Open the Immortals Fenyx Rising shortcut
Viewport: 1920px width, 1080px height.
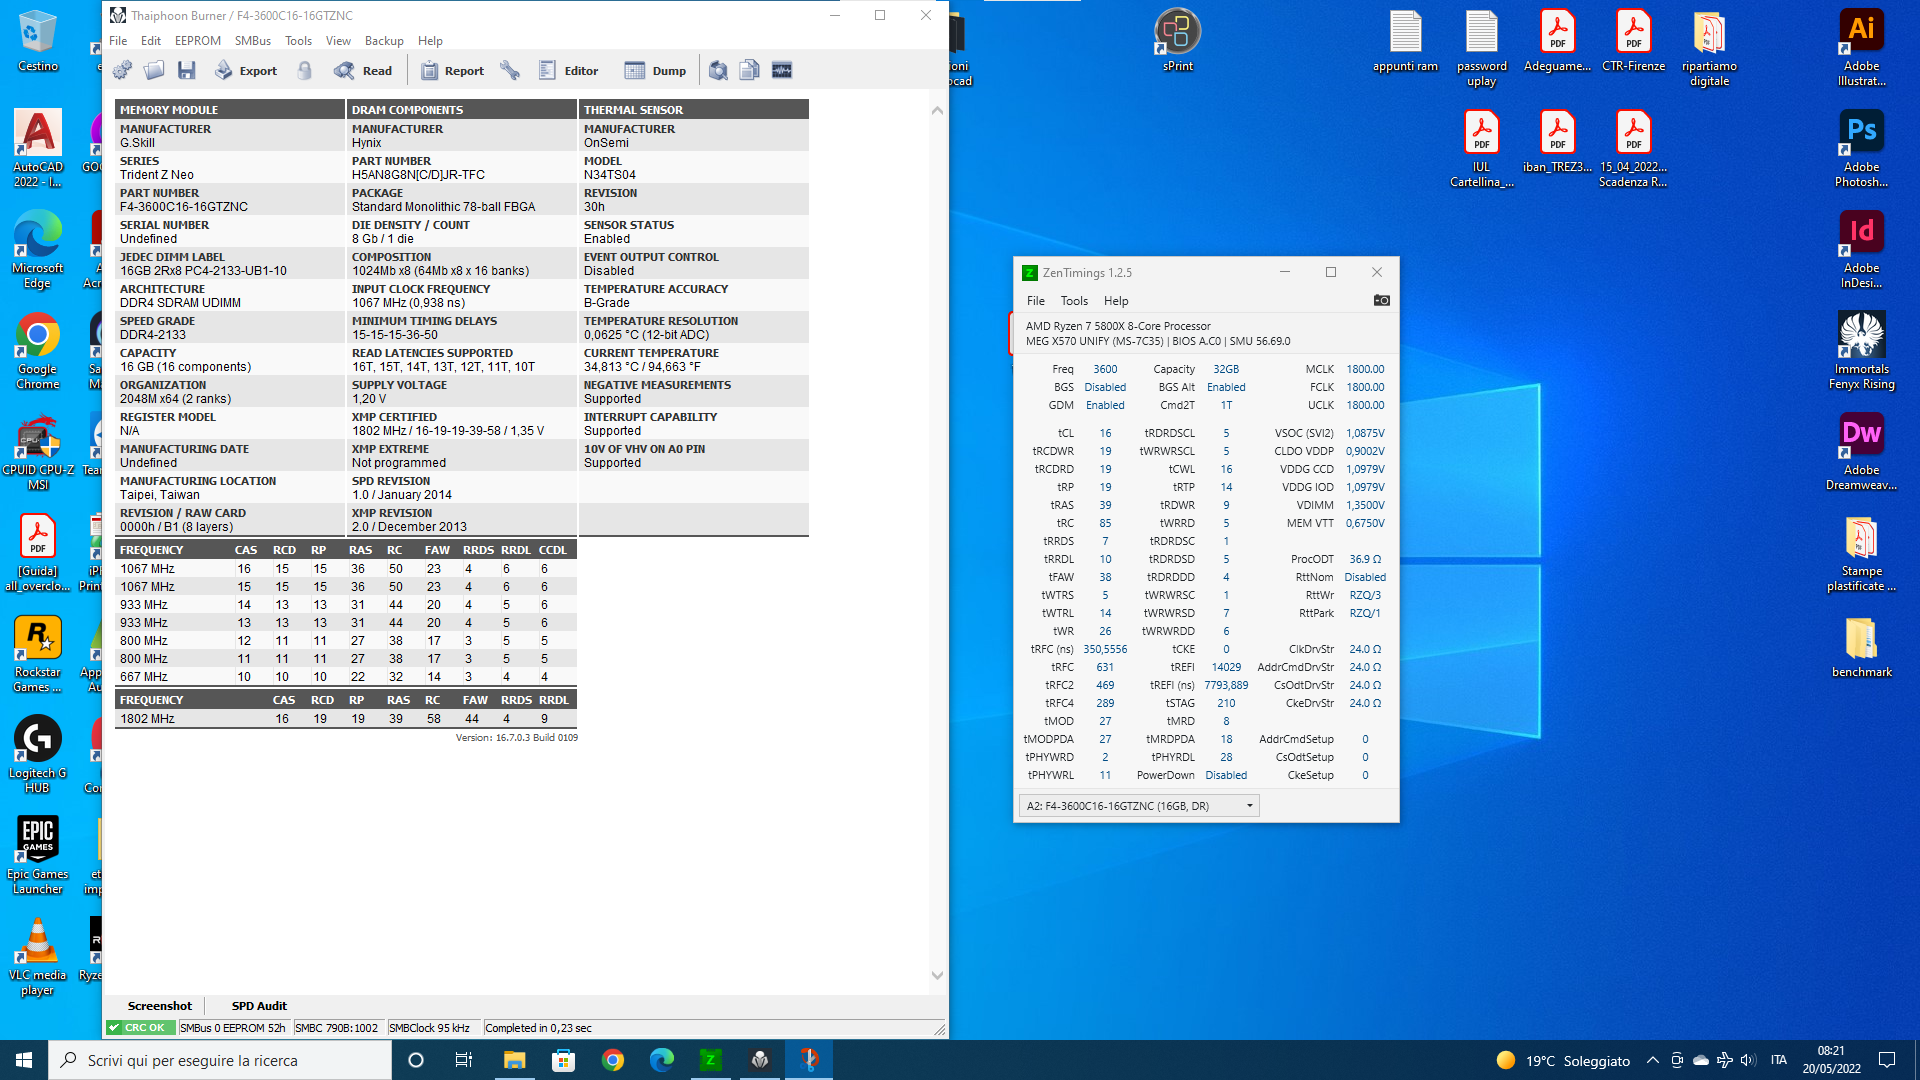pos(1862,351)
